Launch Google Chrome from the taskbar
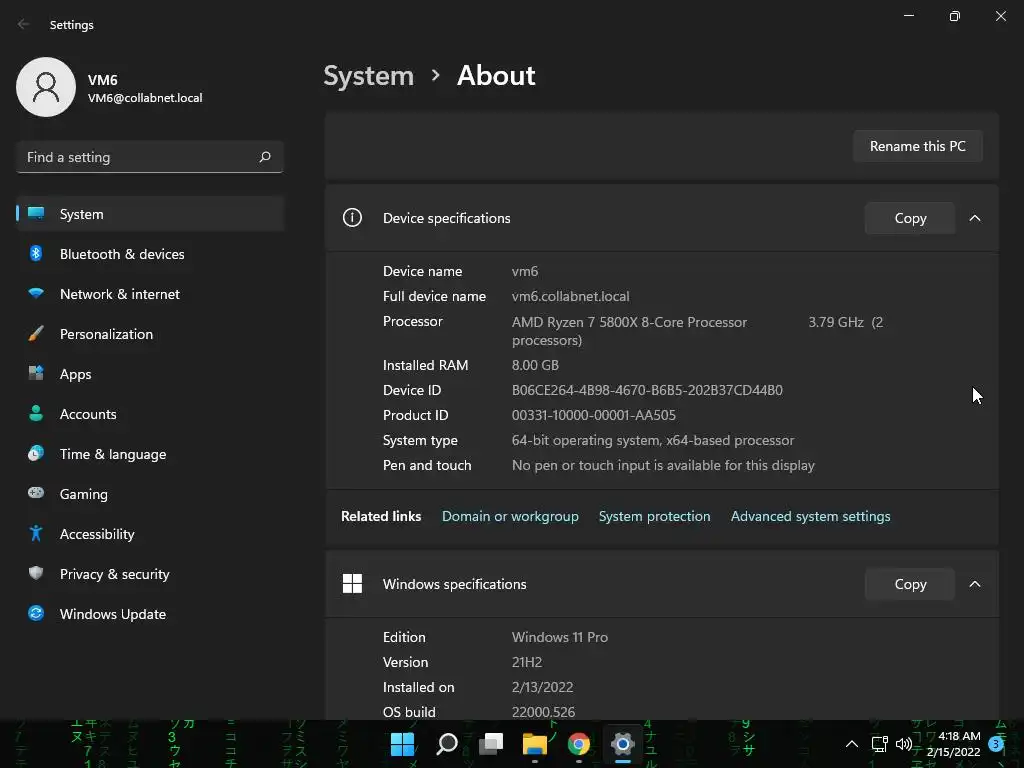1024x768 pixels. pyautogui.click(x=579, y=744)
